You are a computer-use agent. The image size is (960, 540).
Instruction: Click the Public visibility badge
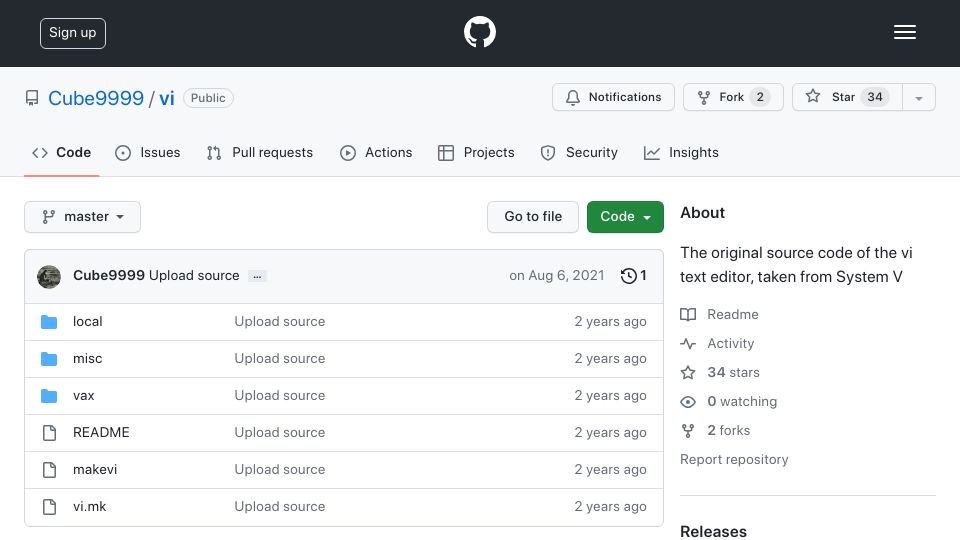point(208,98)
